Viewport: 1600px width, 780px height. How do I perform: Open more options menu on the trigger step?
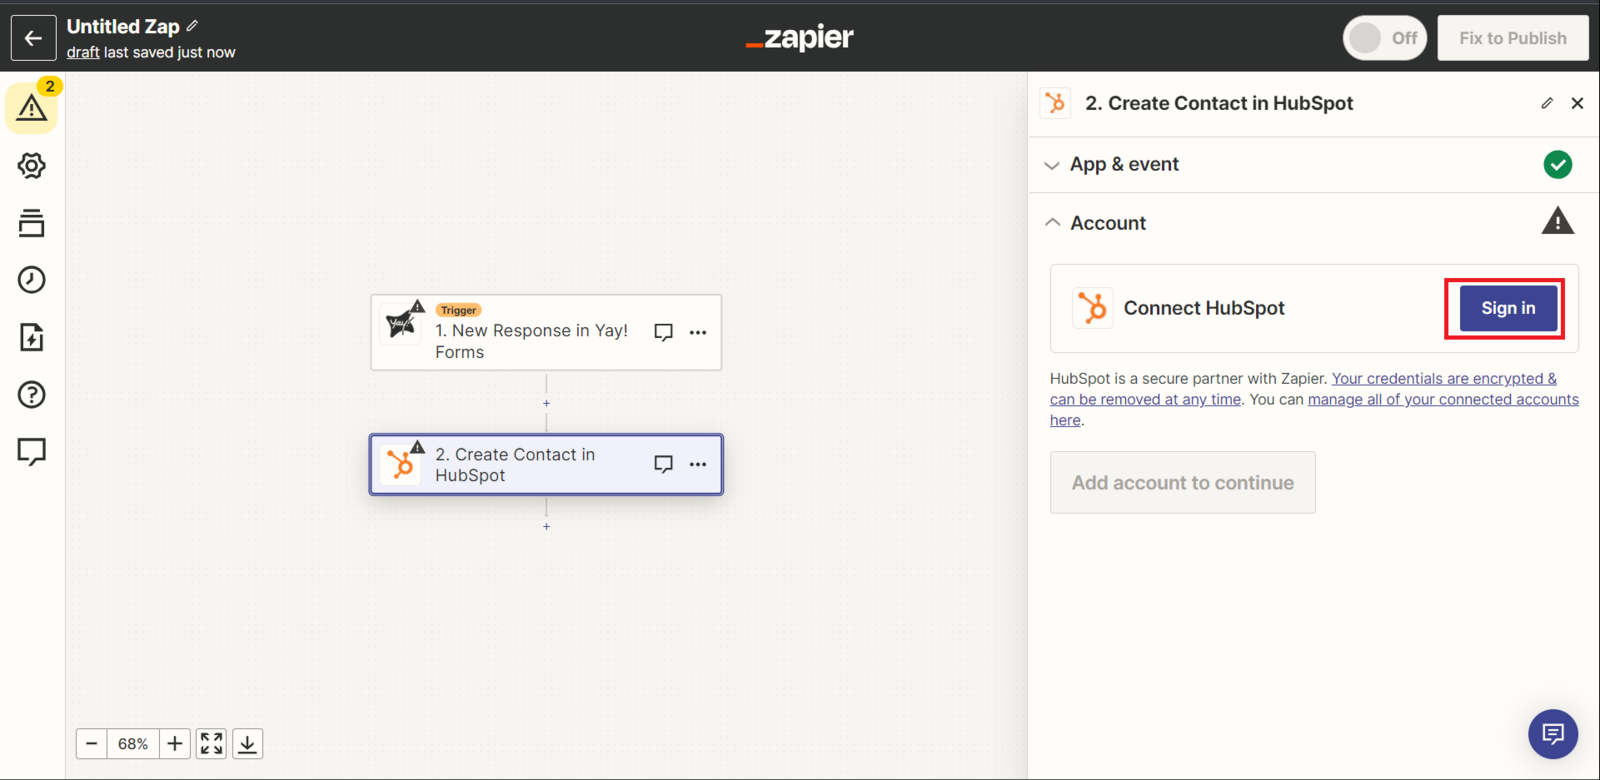click(698, 332)
